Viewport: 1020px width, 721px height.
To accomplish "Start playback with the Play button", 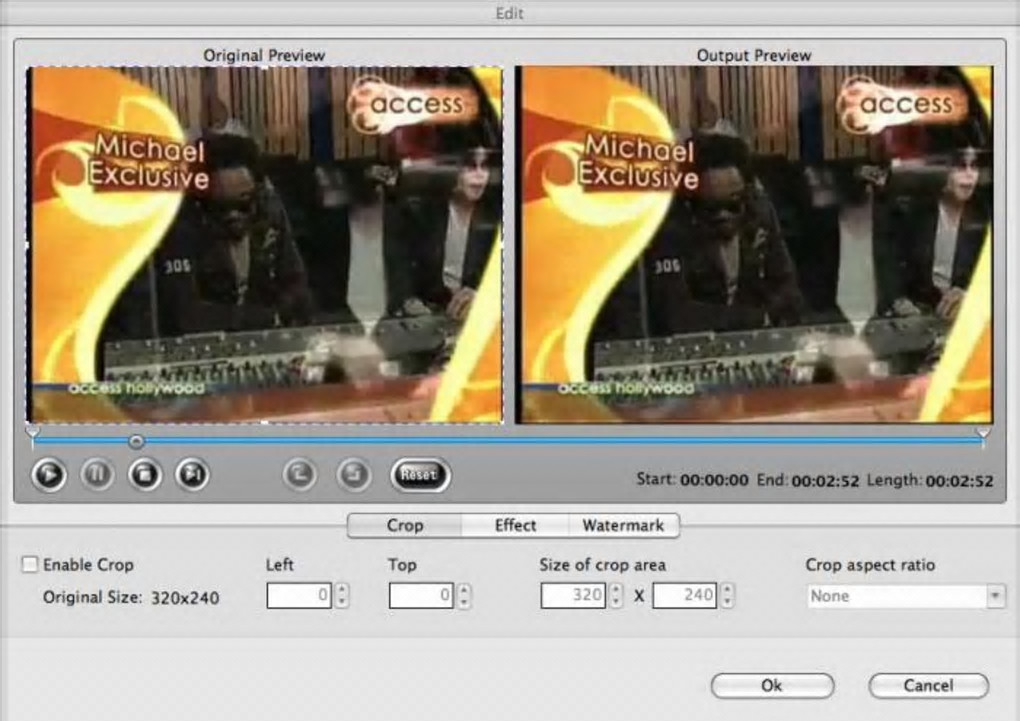I will [49, 474].
